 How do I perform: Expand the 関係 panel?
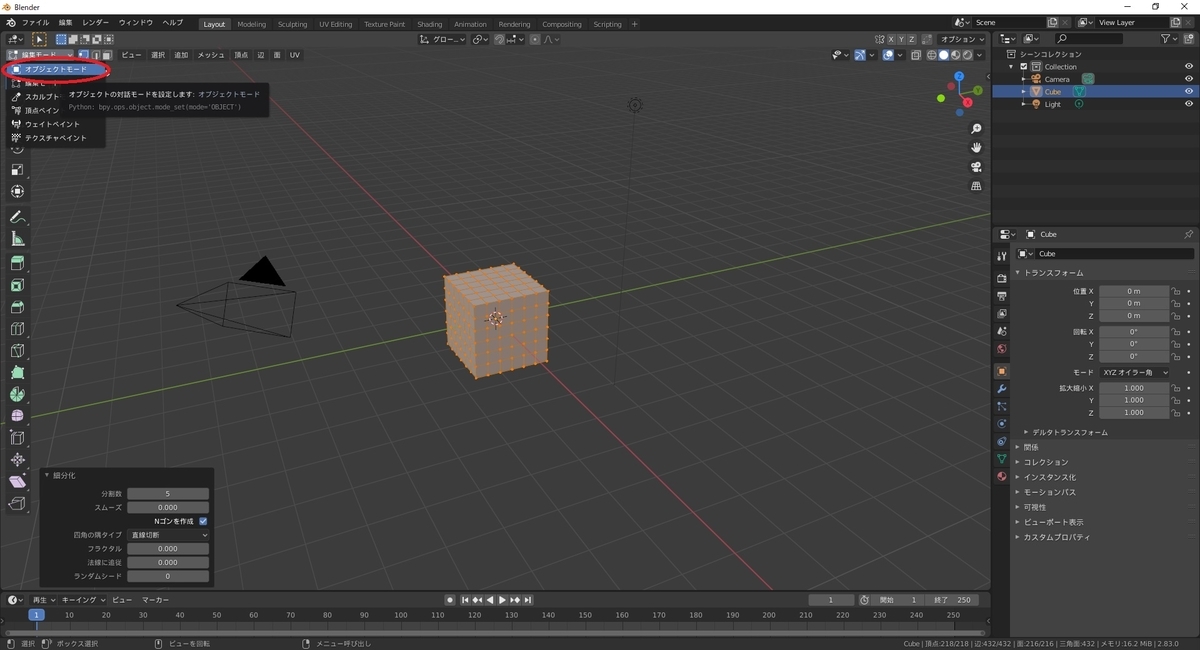[1031, 447]
